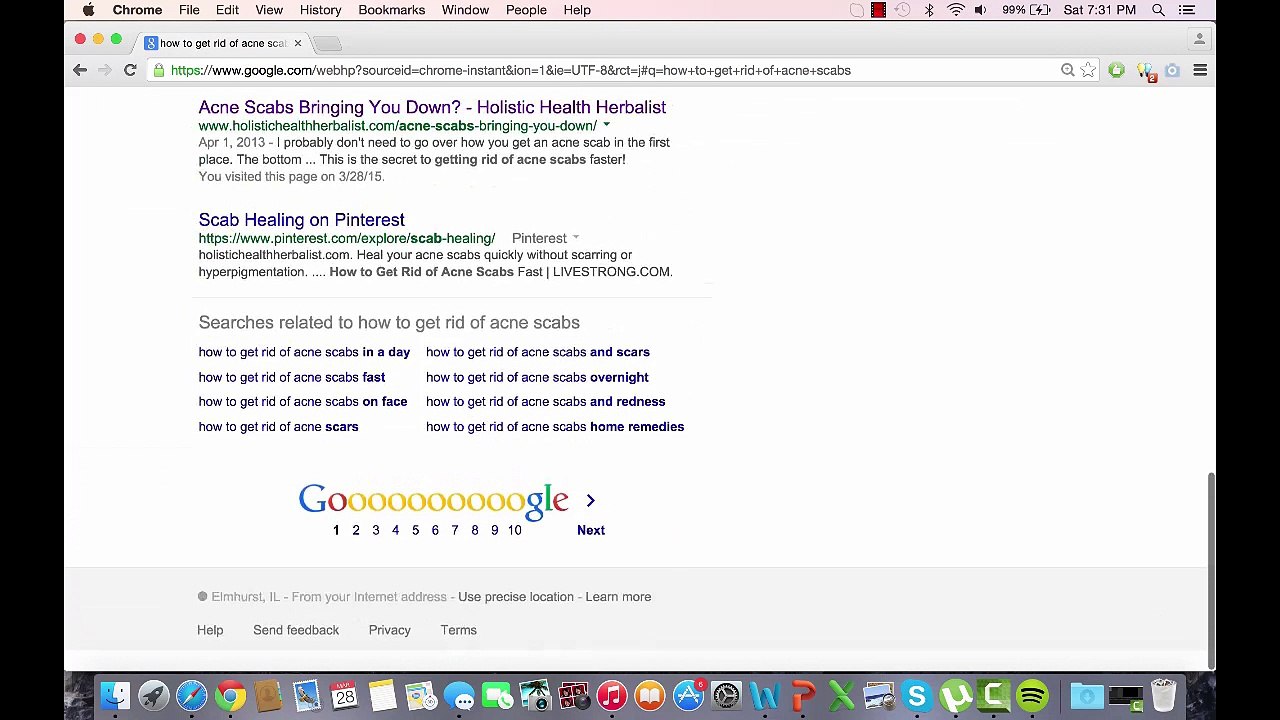Open the History menu
1280x720 pixels.
coord(320,10)
